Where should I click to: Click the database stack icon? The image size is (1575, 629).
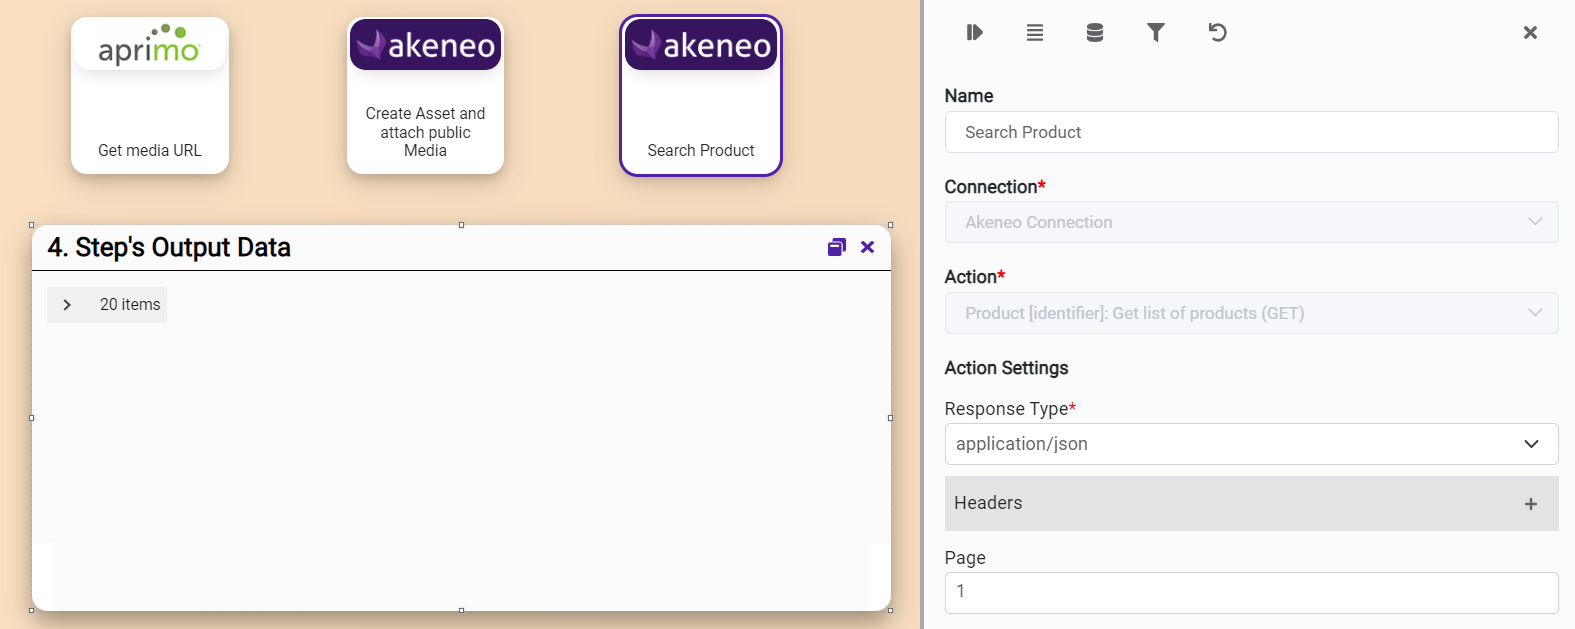[1095, 33]
